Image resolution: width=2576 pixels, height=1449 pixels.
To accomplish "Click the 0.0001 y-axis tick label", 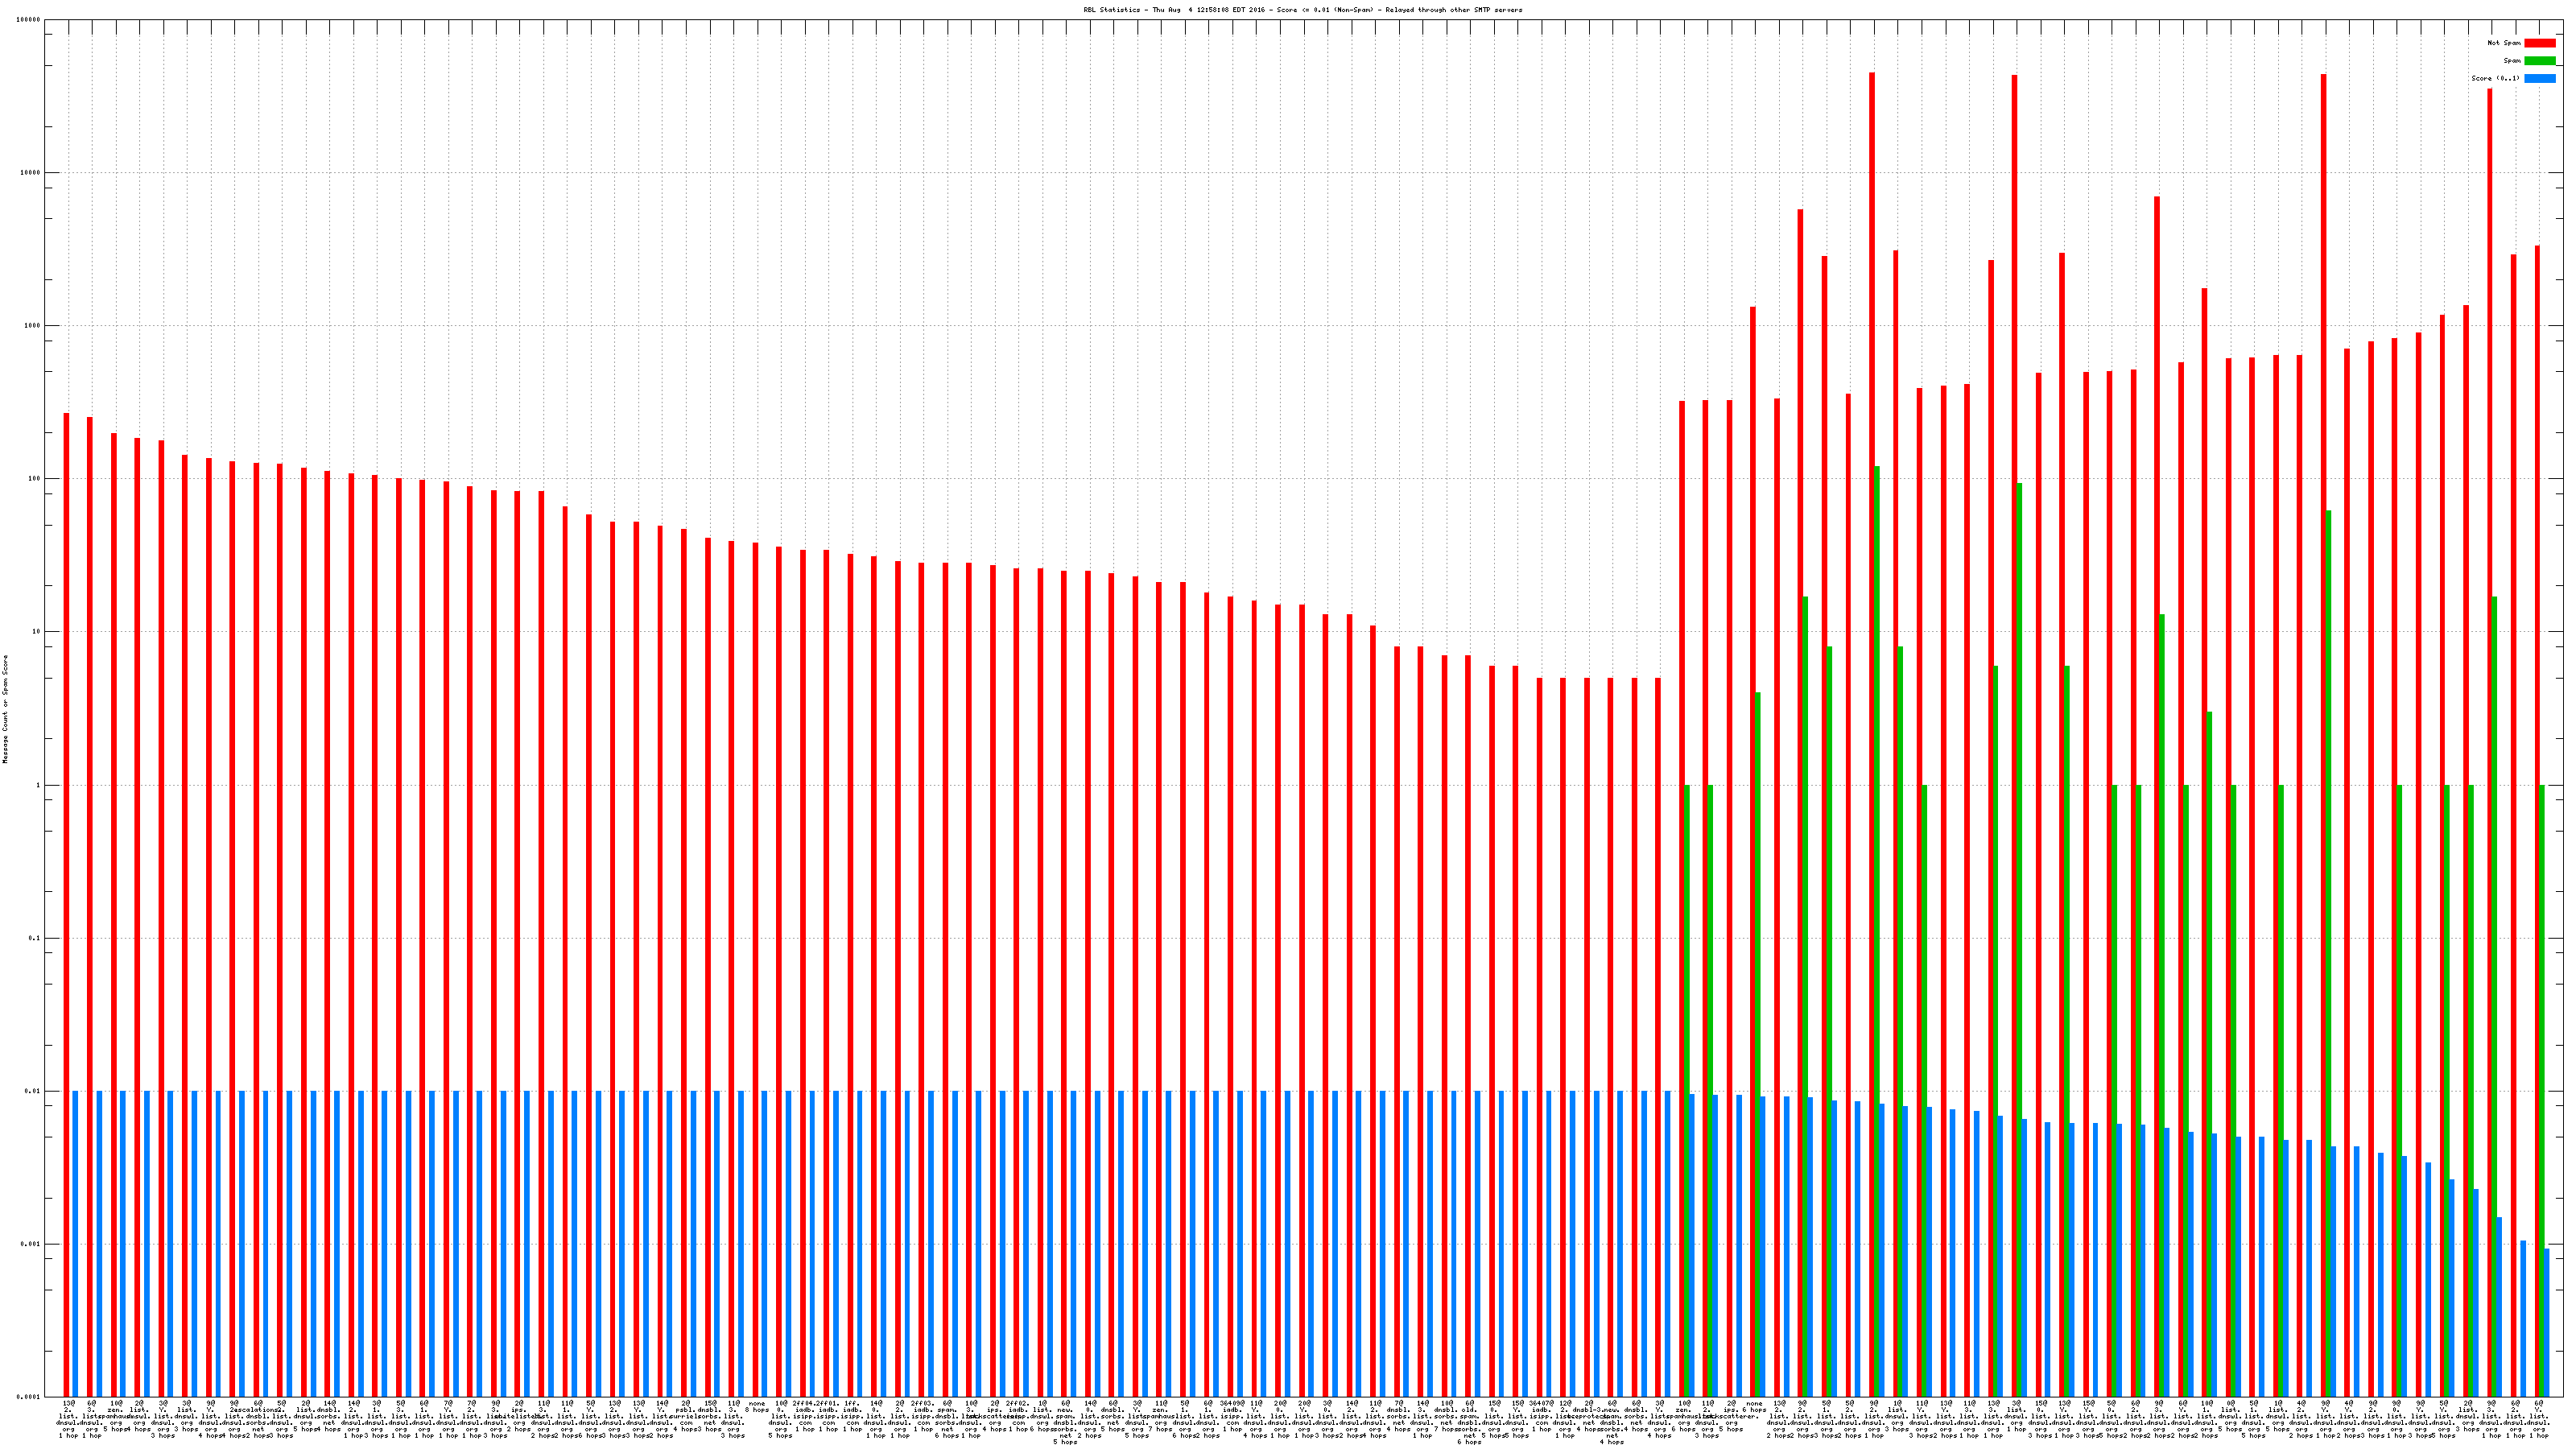I will [30, 1397].
